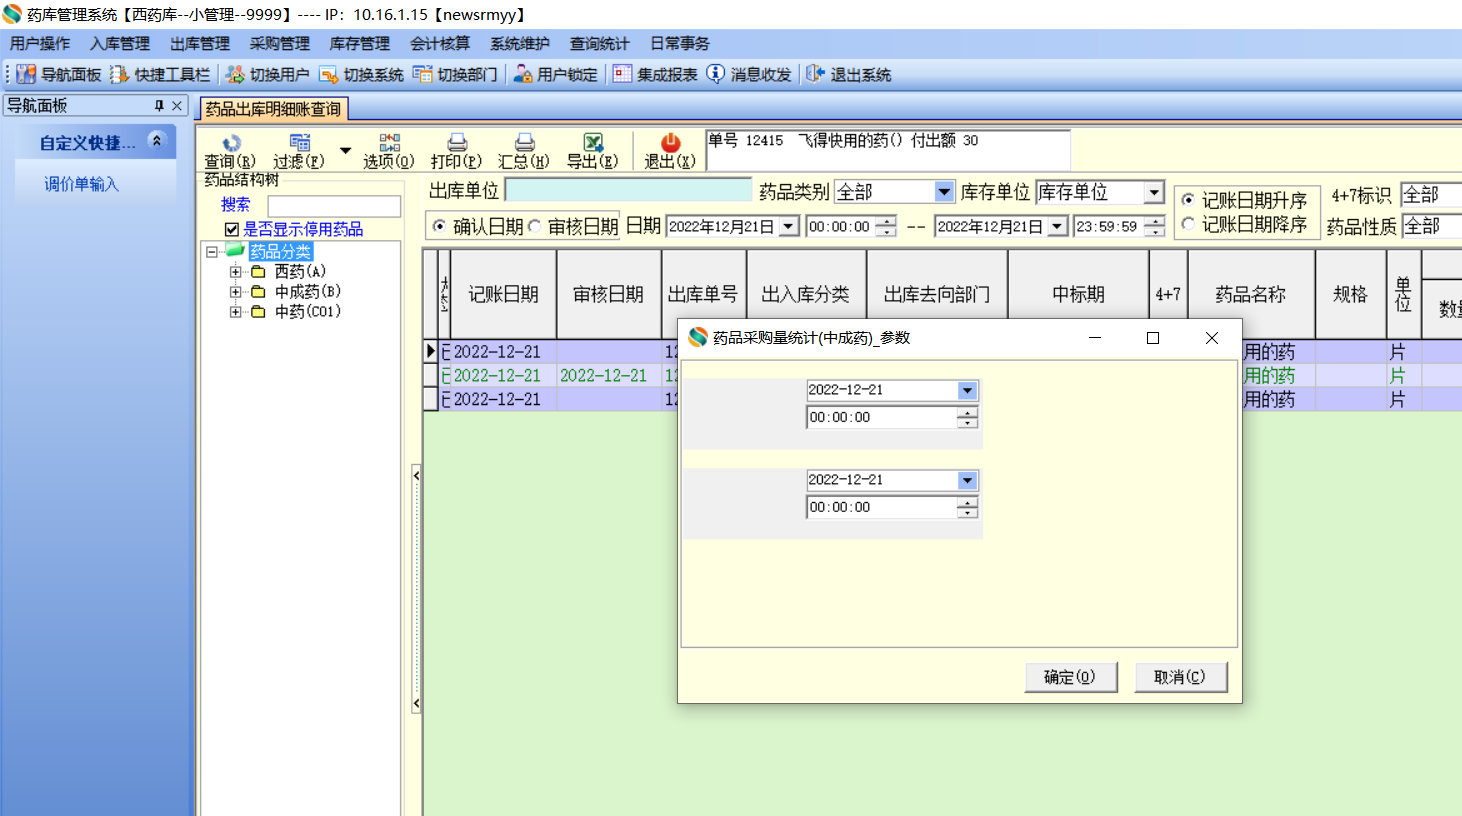1462x816 pixels.
Task: Click the drug tree search input box
Action: [334, 205]
